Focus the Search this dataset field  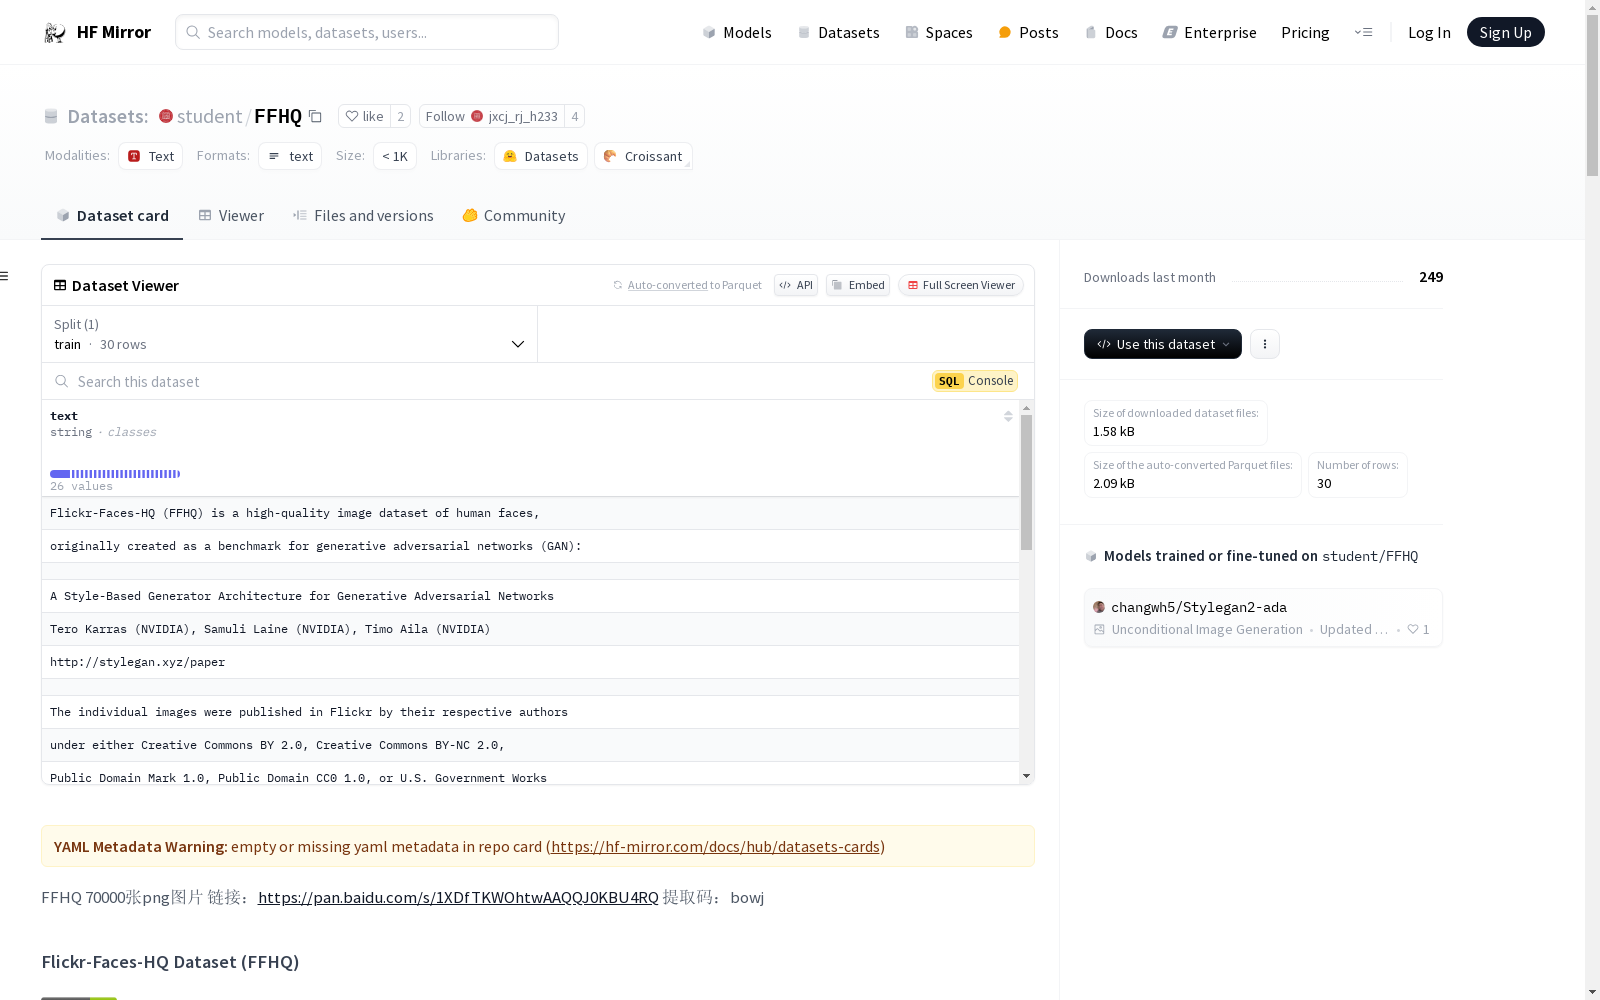pyautogui.click(x=490, y=382)
